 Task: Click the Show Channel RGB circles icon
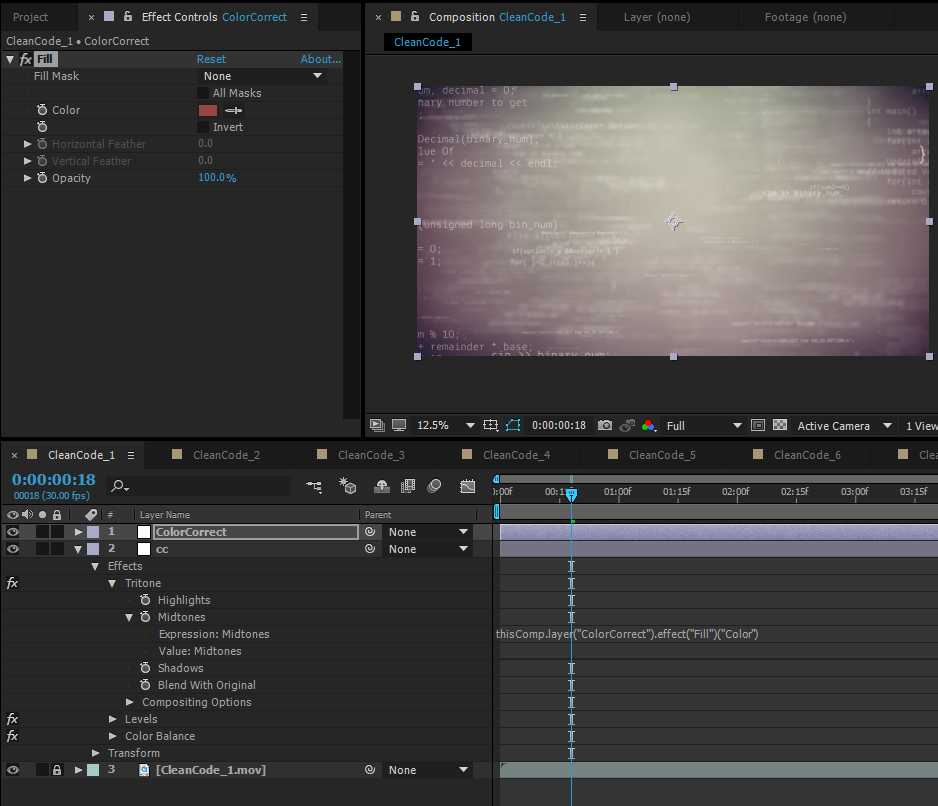pyautogui.click(x=649, y=425)
